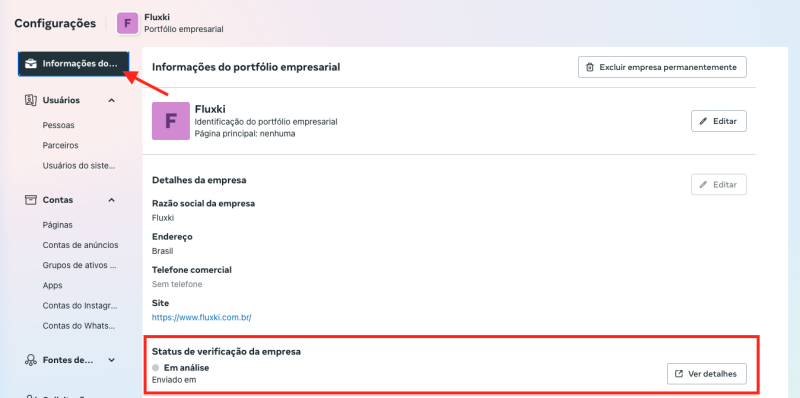
Task: Click the briefcase icon in Informações do... item
Action: point(31,64)
